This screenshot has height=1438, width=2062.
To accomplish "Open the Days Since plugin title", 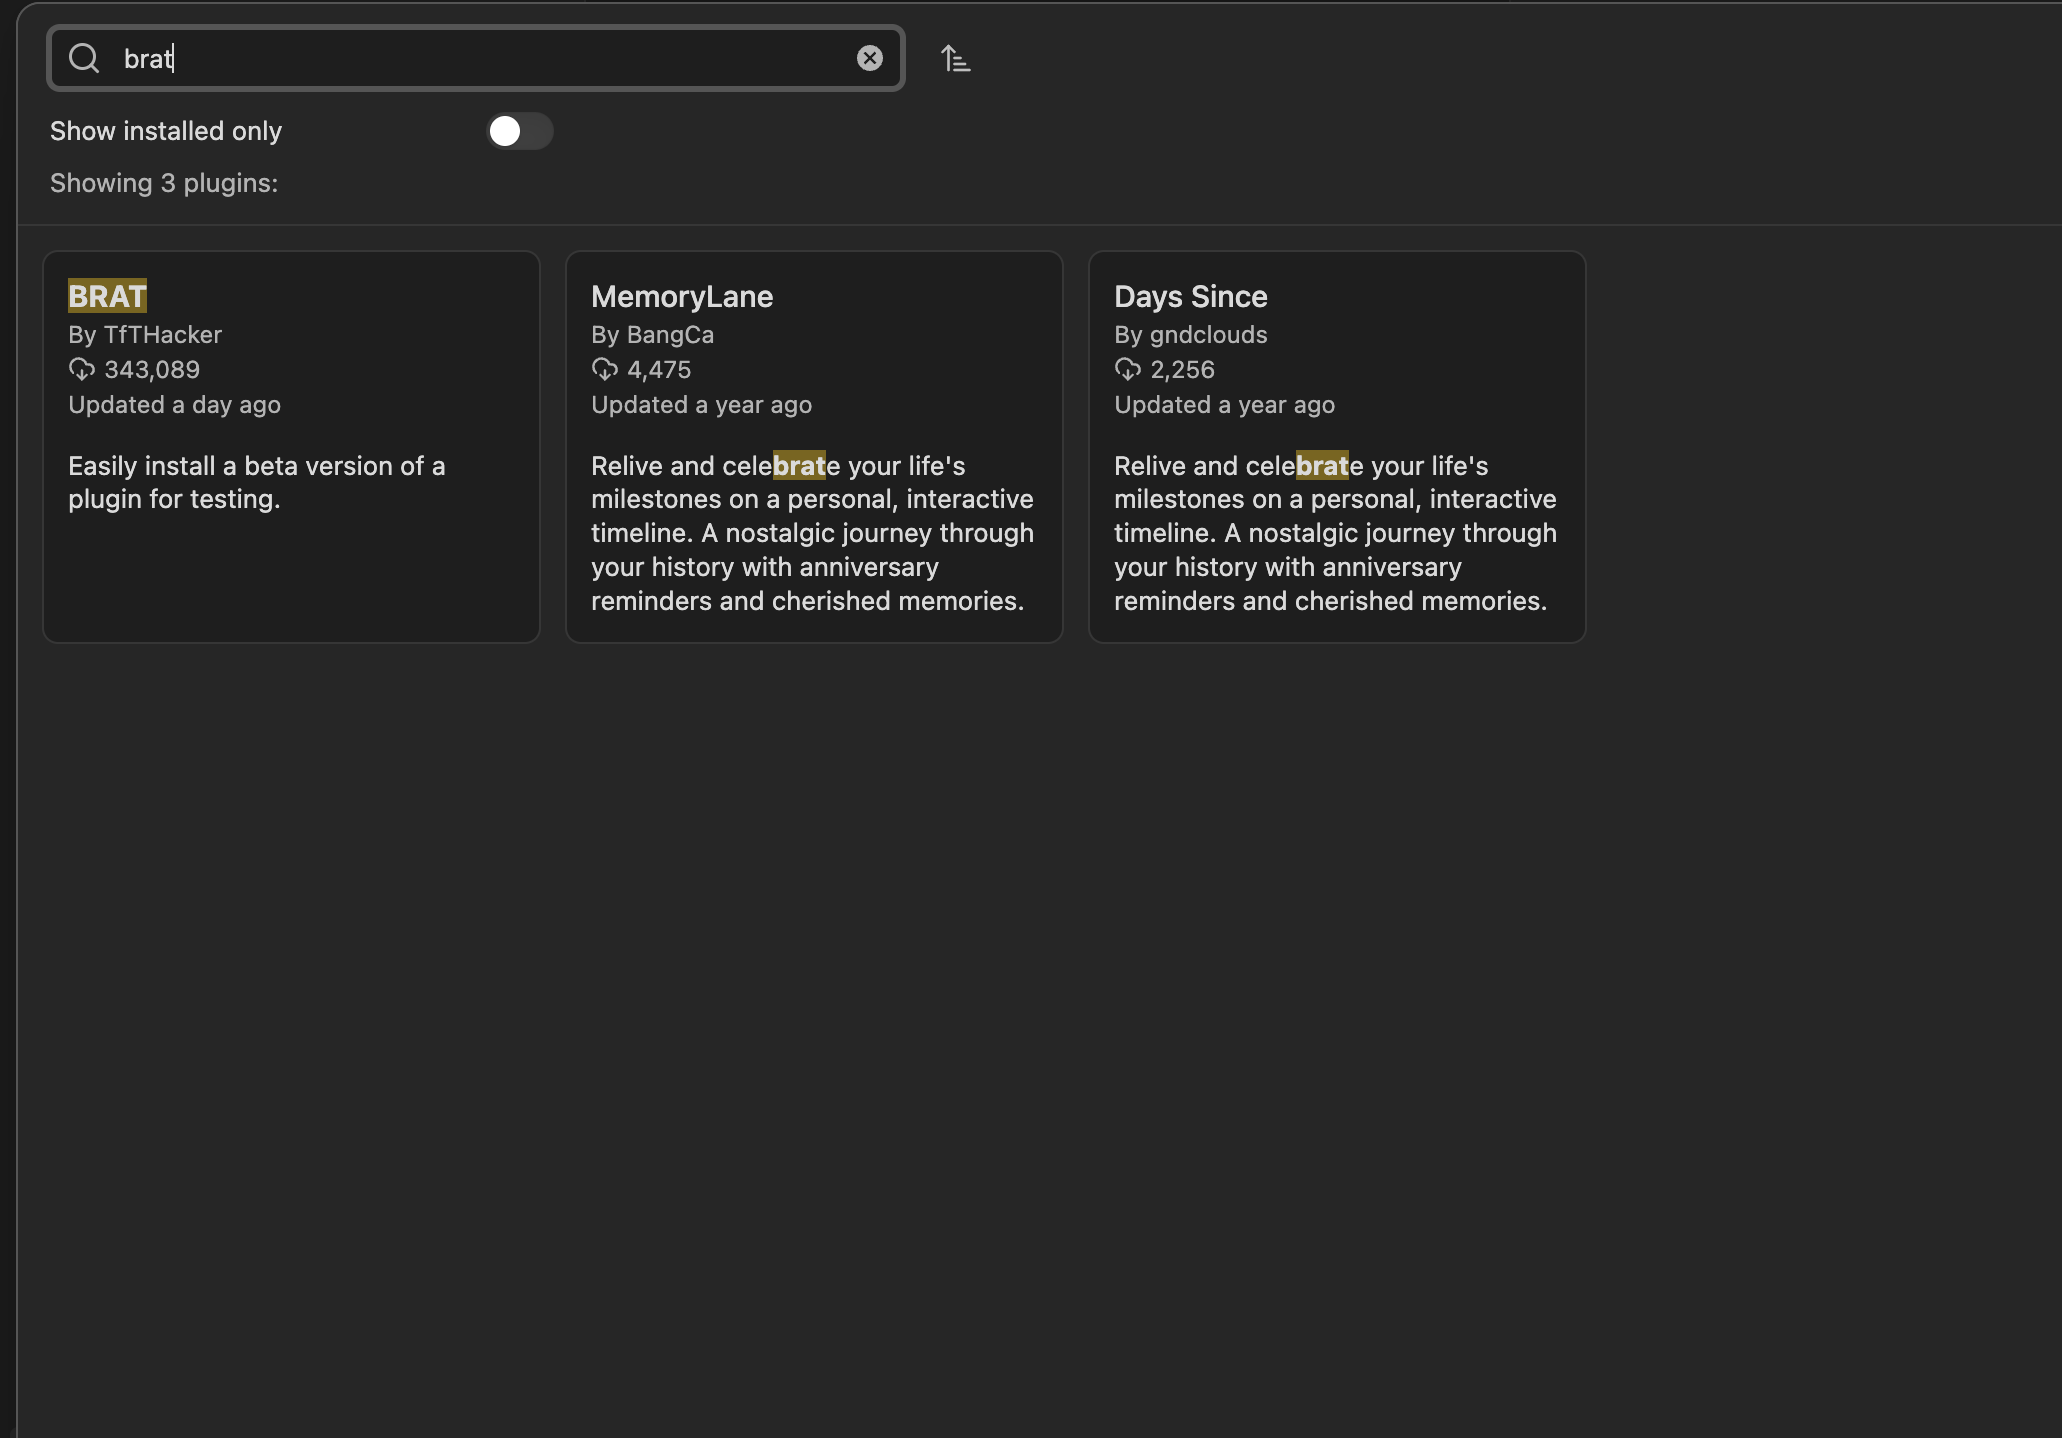I will 1190,296.
